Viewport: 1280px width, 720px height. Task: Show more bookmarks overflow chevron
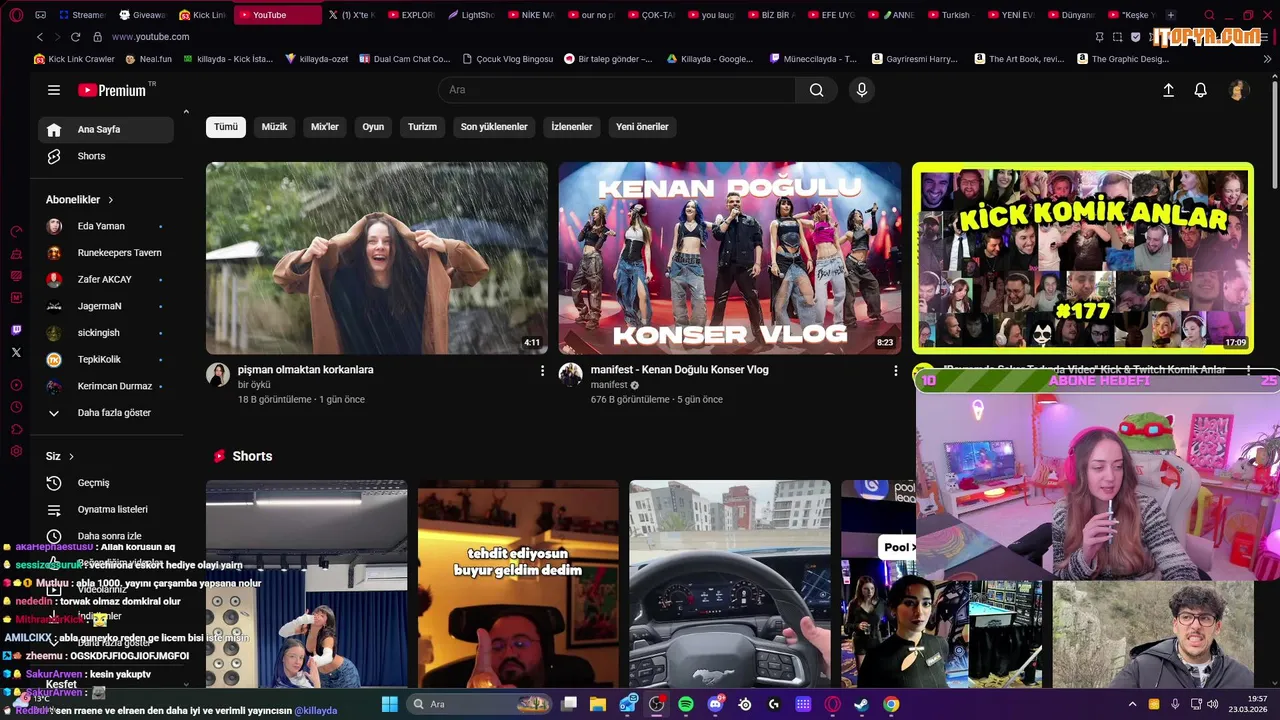(x=1268, y=59)
